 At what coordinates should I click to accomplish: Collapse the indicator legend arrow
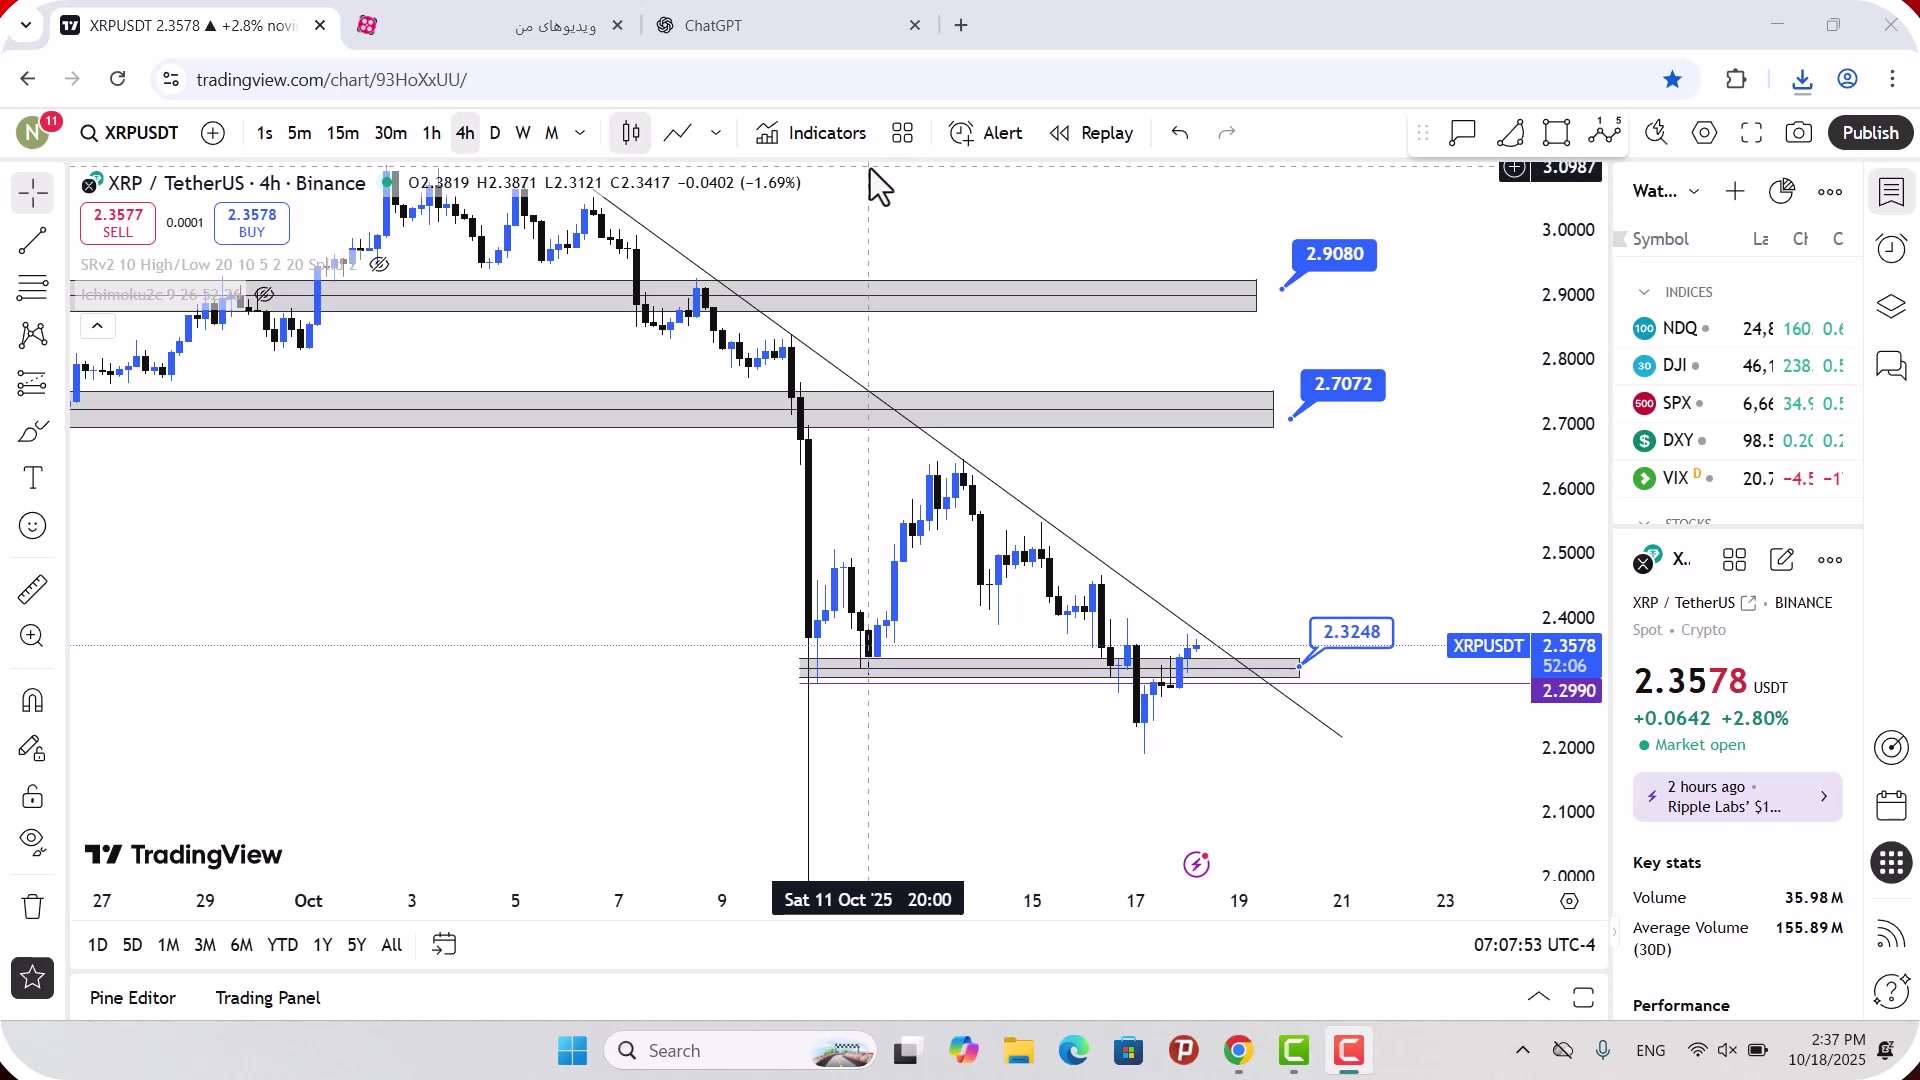point(97,326)
